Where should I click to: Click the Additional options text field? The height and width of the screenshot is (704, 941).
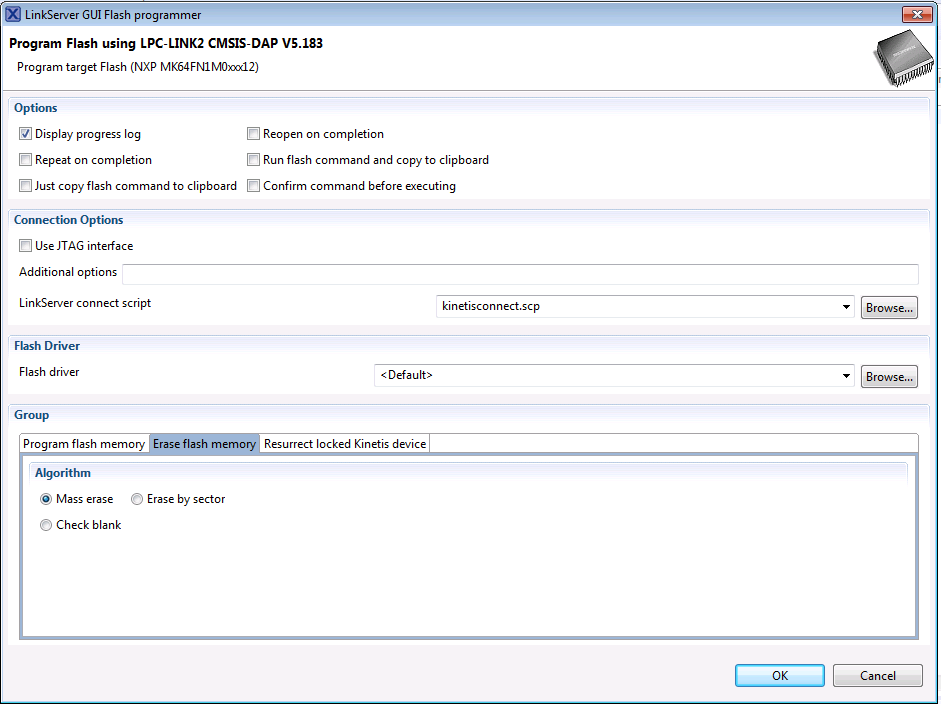(520, 274)
